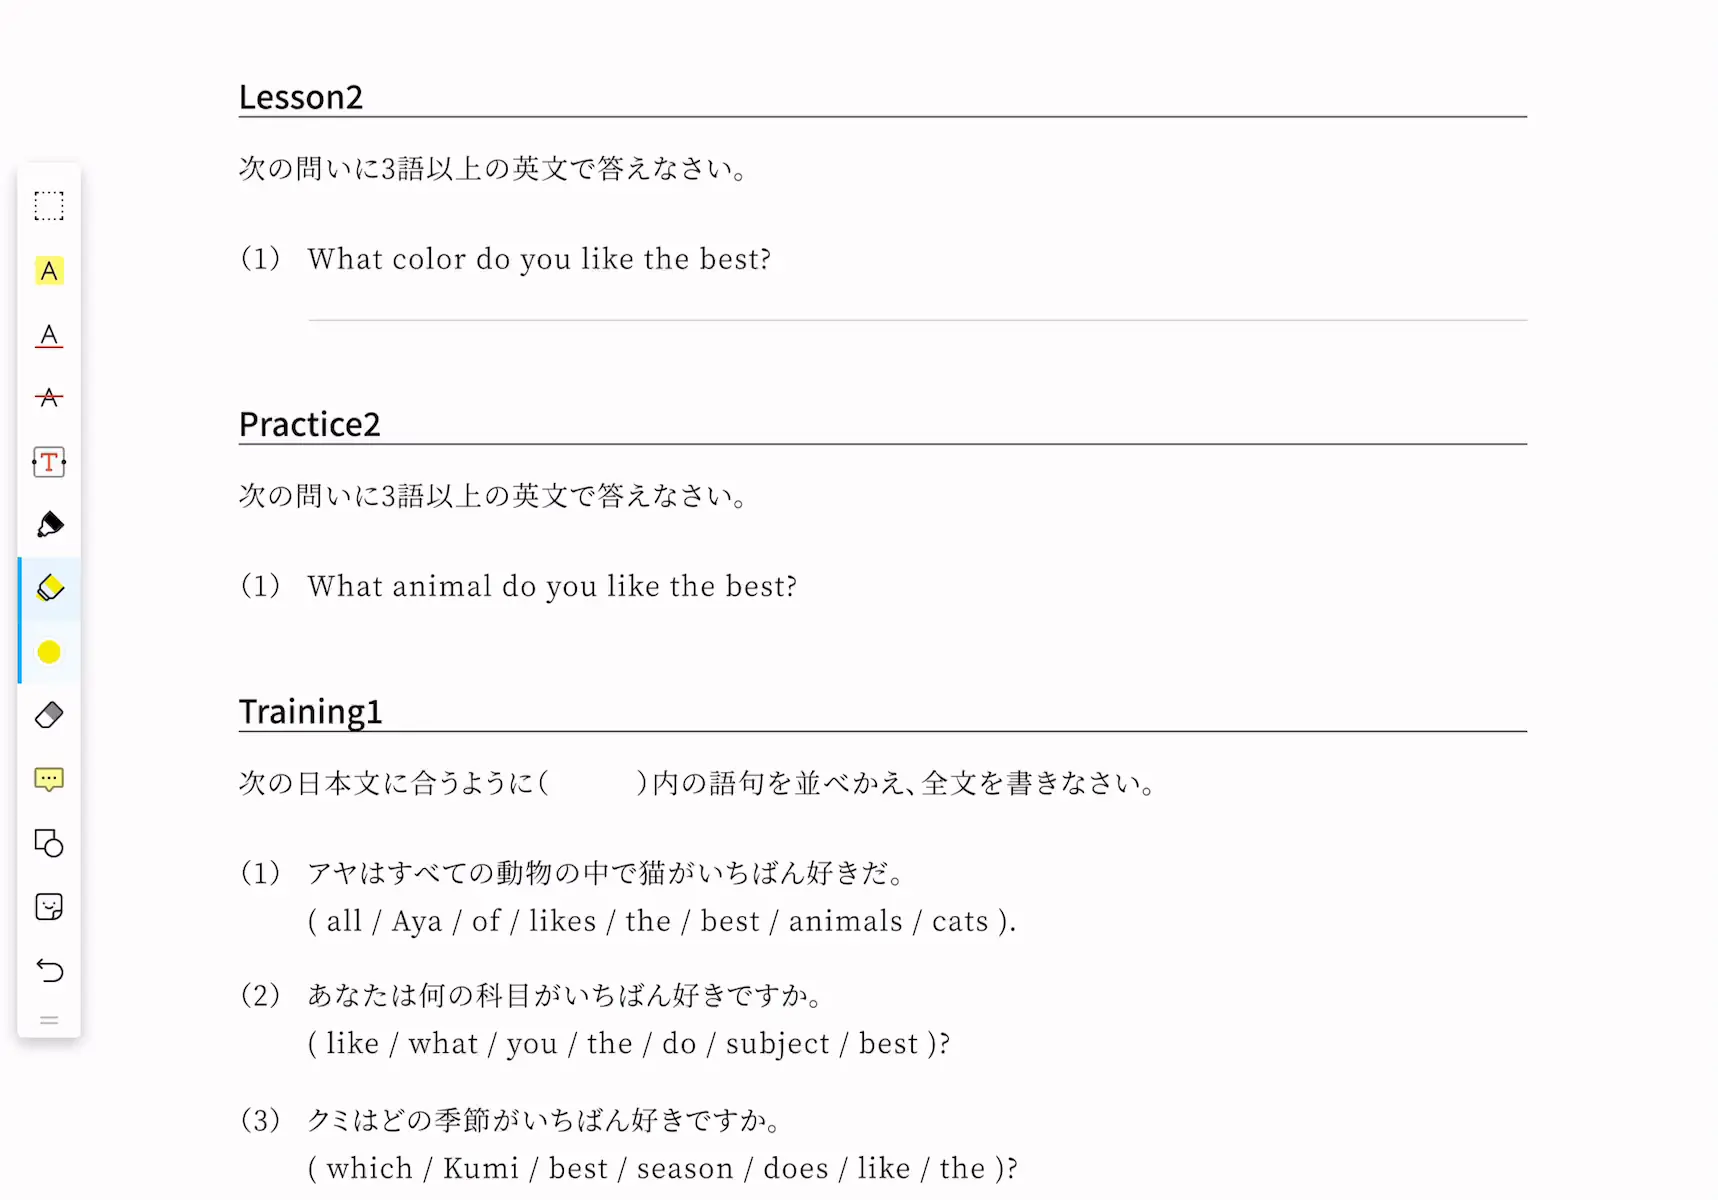Viewport: 1718px width, 1200px height.
Task: Open the yellow color swatch picker
Action: pos(49,652)
